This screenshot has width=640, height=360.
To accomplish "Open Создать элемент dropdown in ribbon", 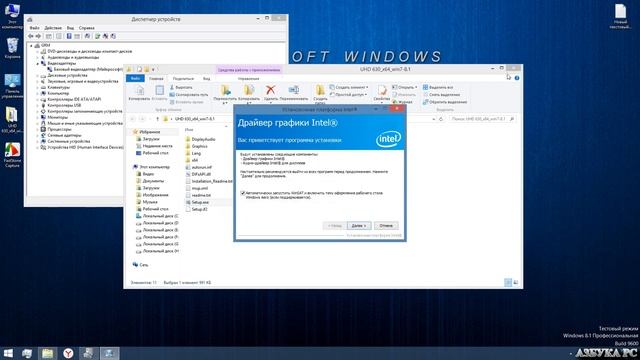I will [x=349, y=87].
